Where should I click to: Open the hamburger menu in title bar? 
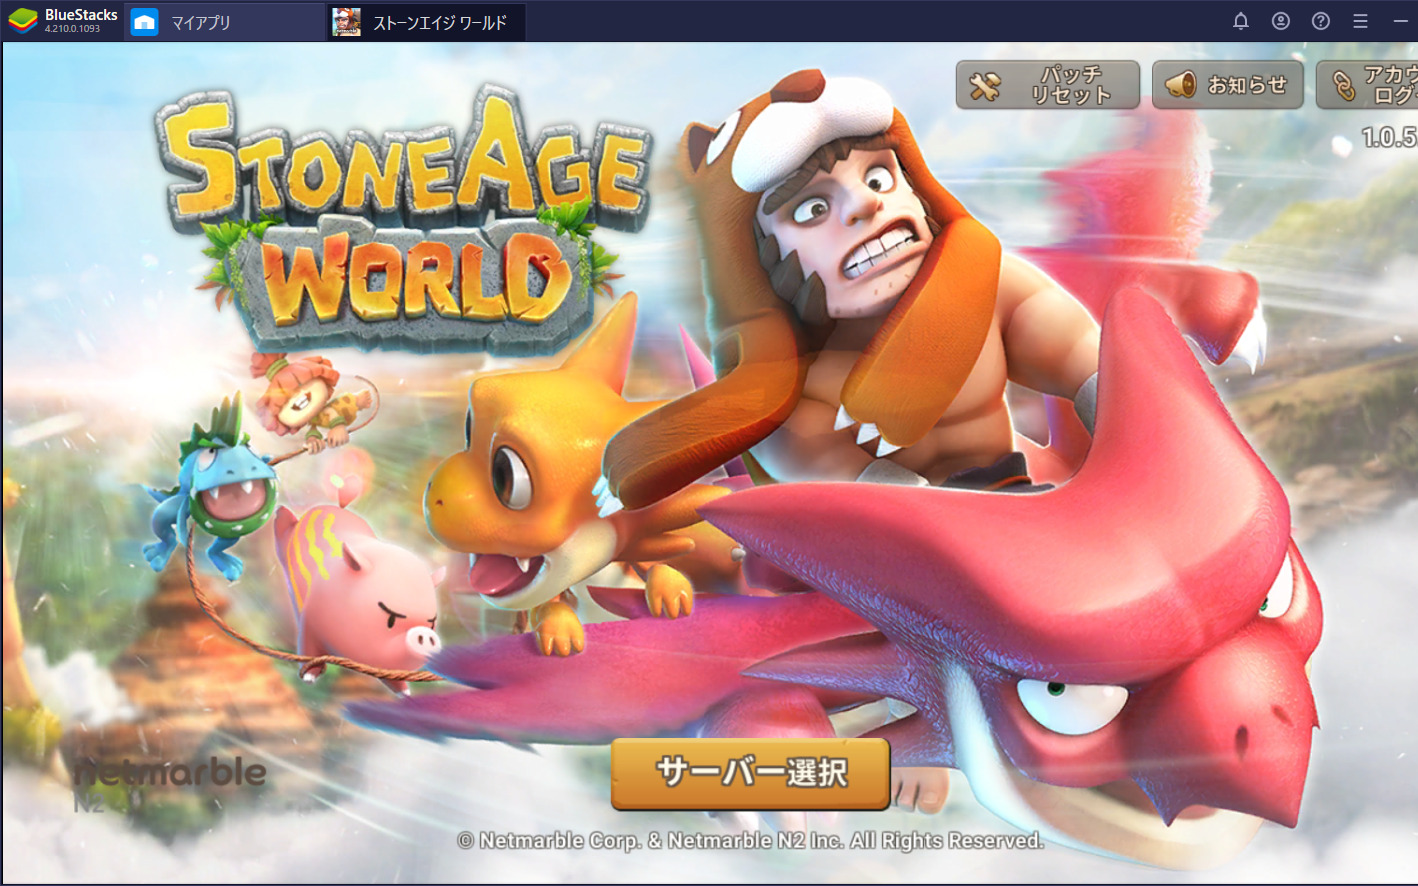(1360, 21)
